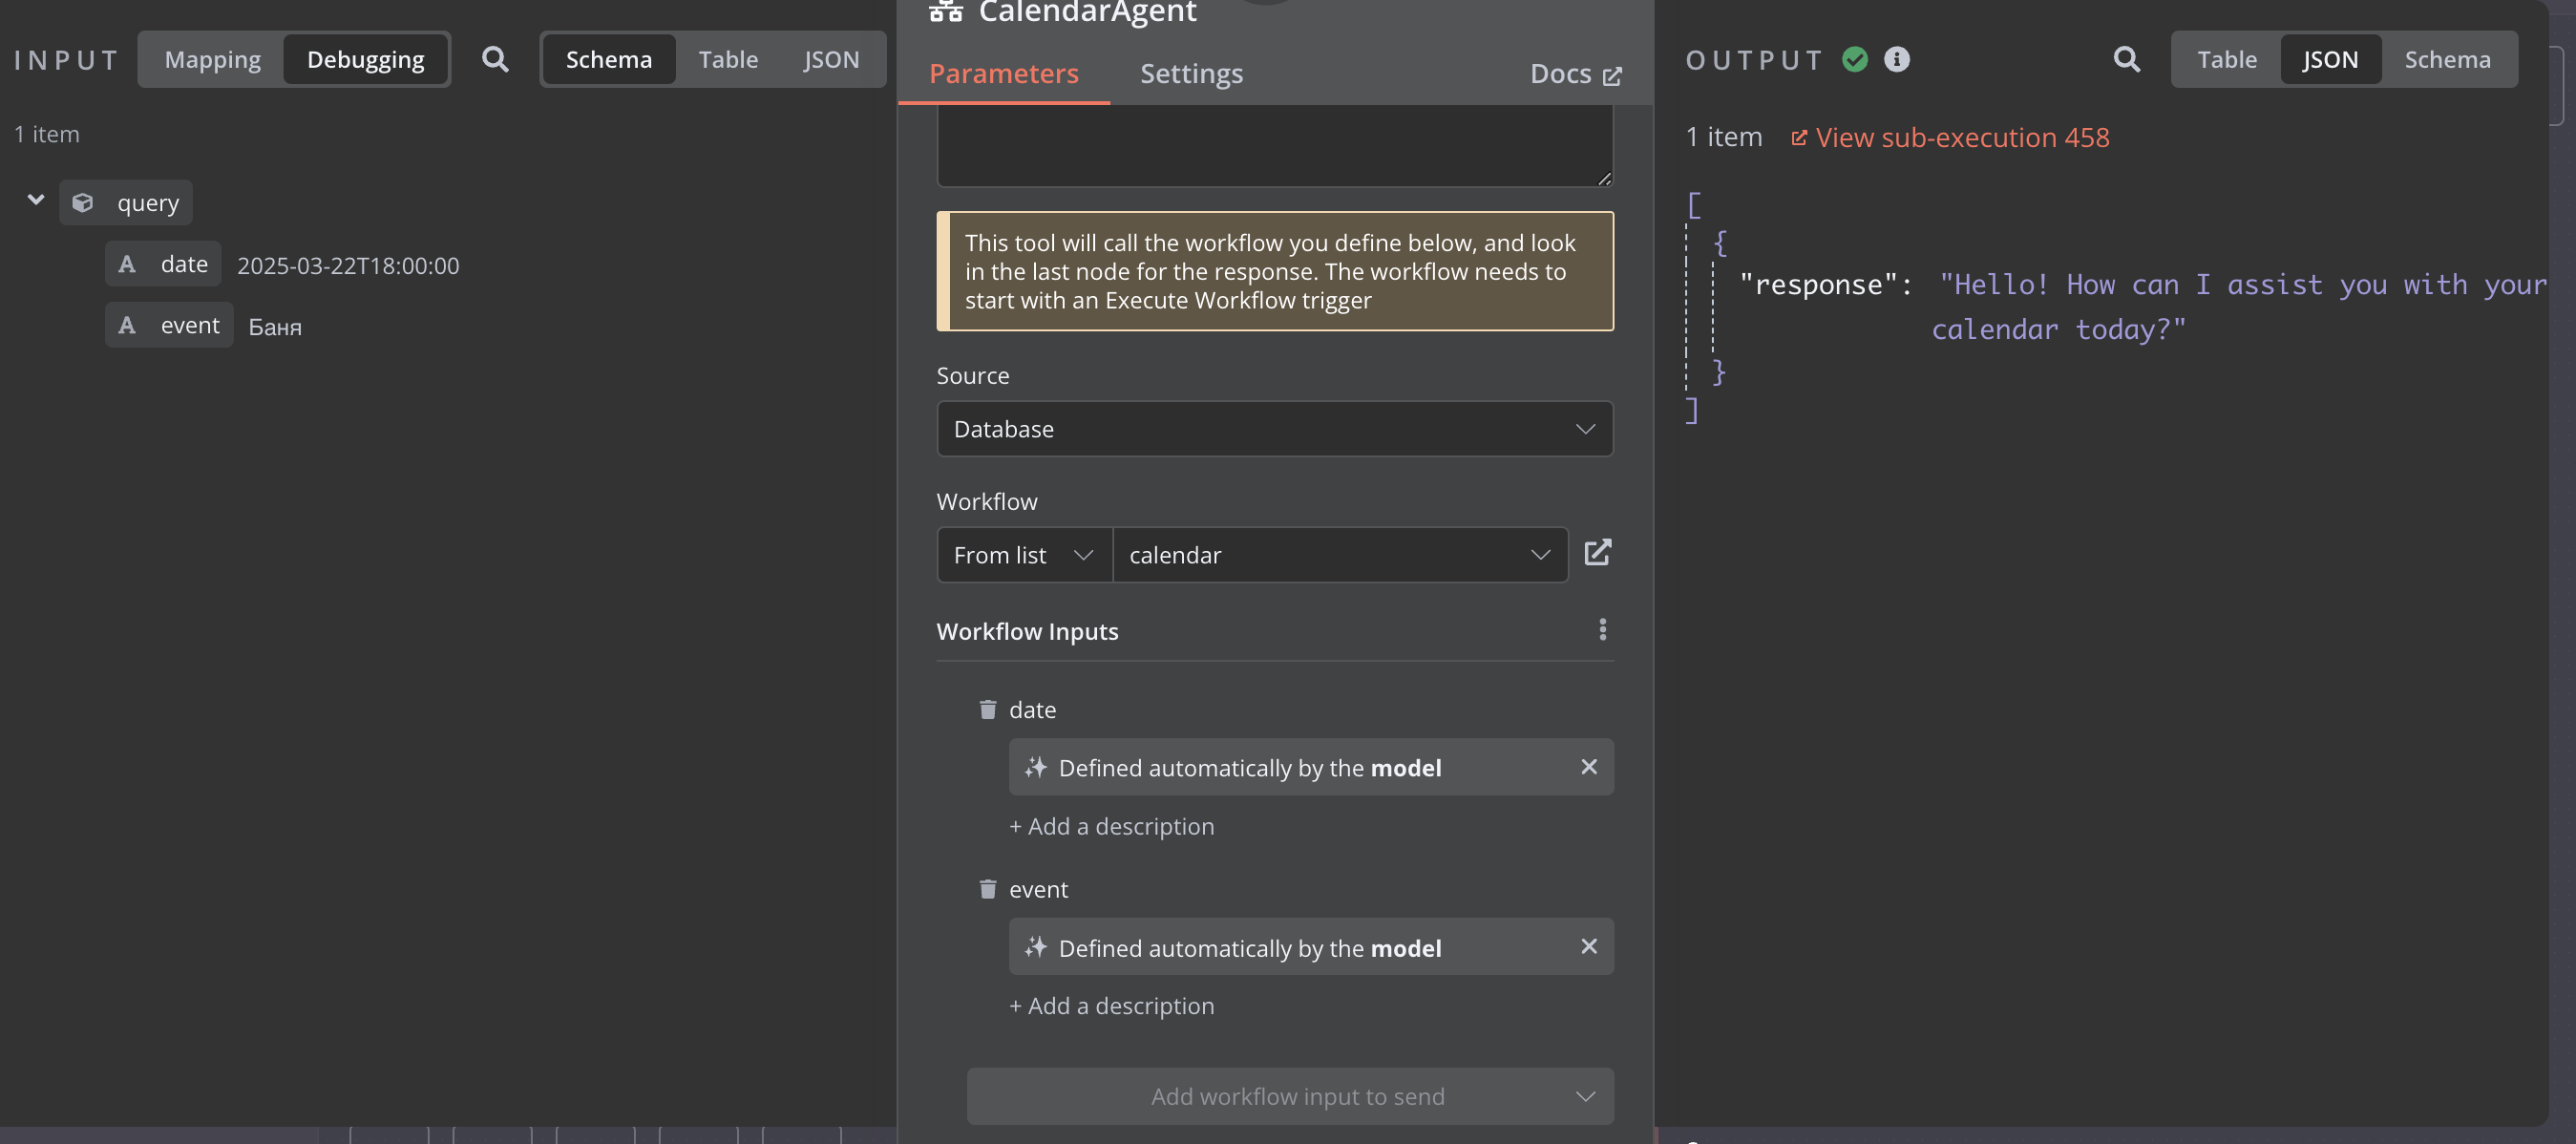Viewport: 2576px width, 1144px height.
Task: Click the input panel search icon
Action: tap(495, 59)
